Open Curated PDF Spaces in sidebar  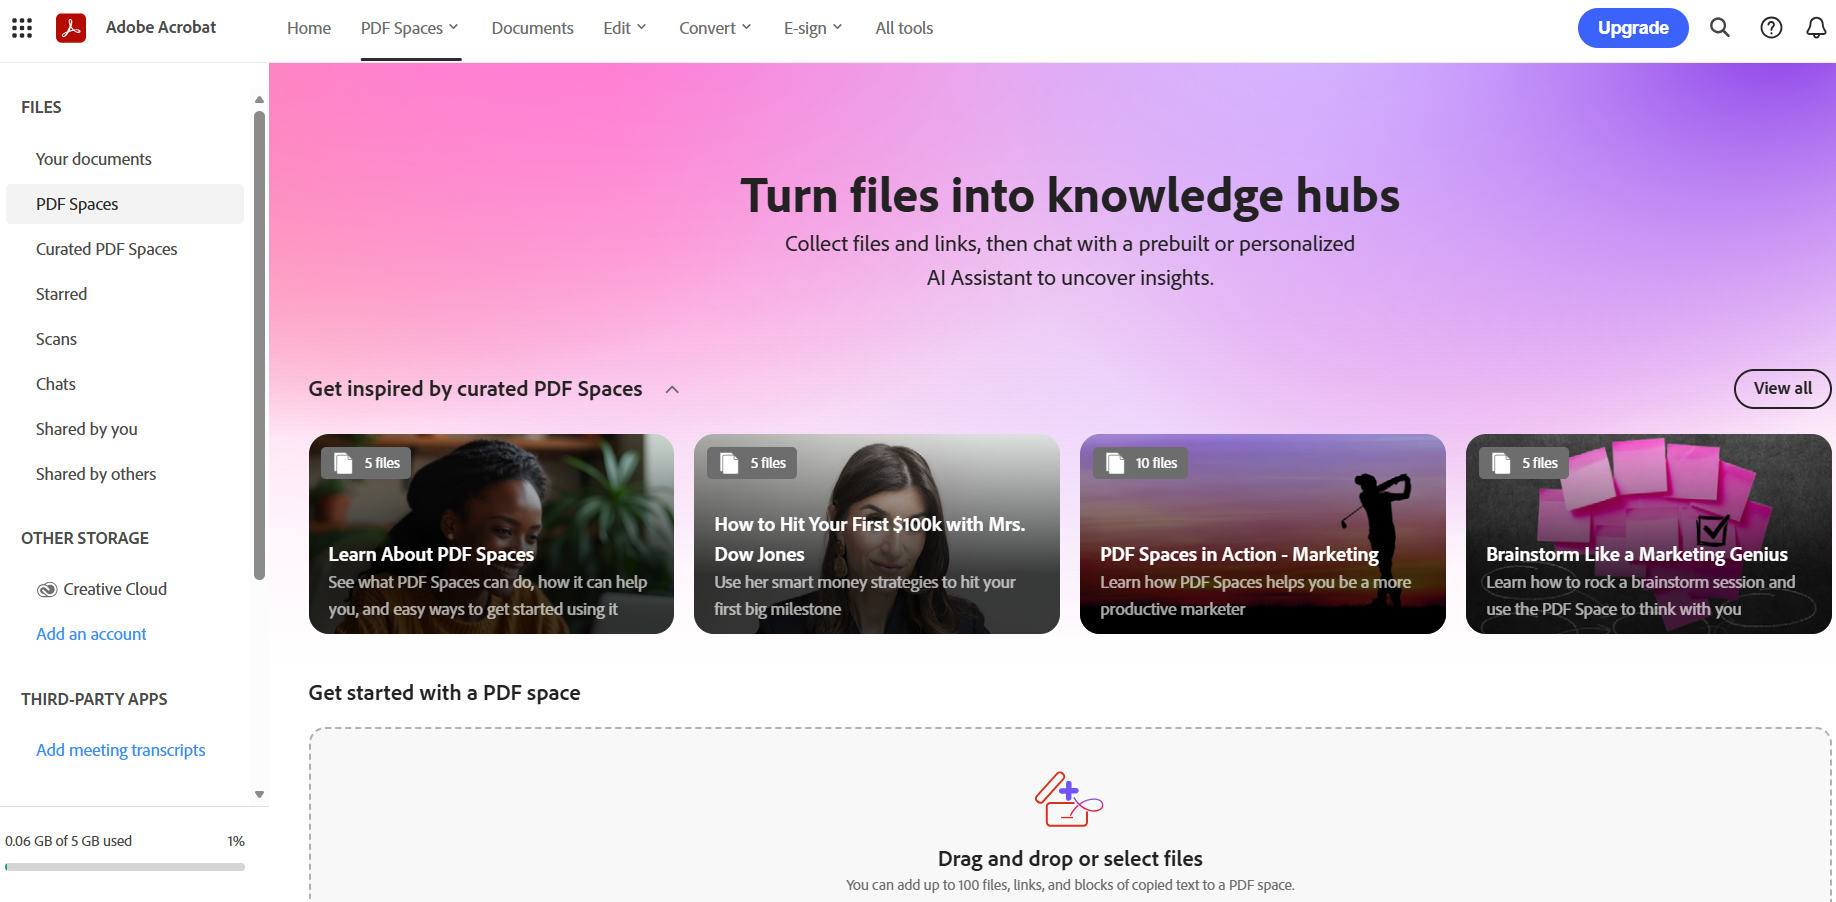[x=125, y=249]
